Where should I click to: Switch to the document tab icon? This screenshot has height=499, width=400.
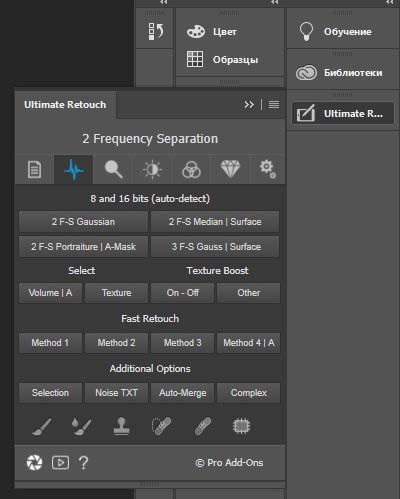34,169
